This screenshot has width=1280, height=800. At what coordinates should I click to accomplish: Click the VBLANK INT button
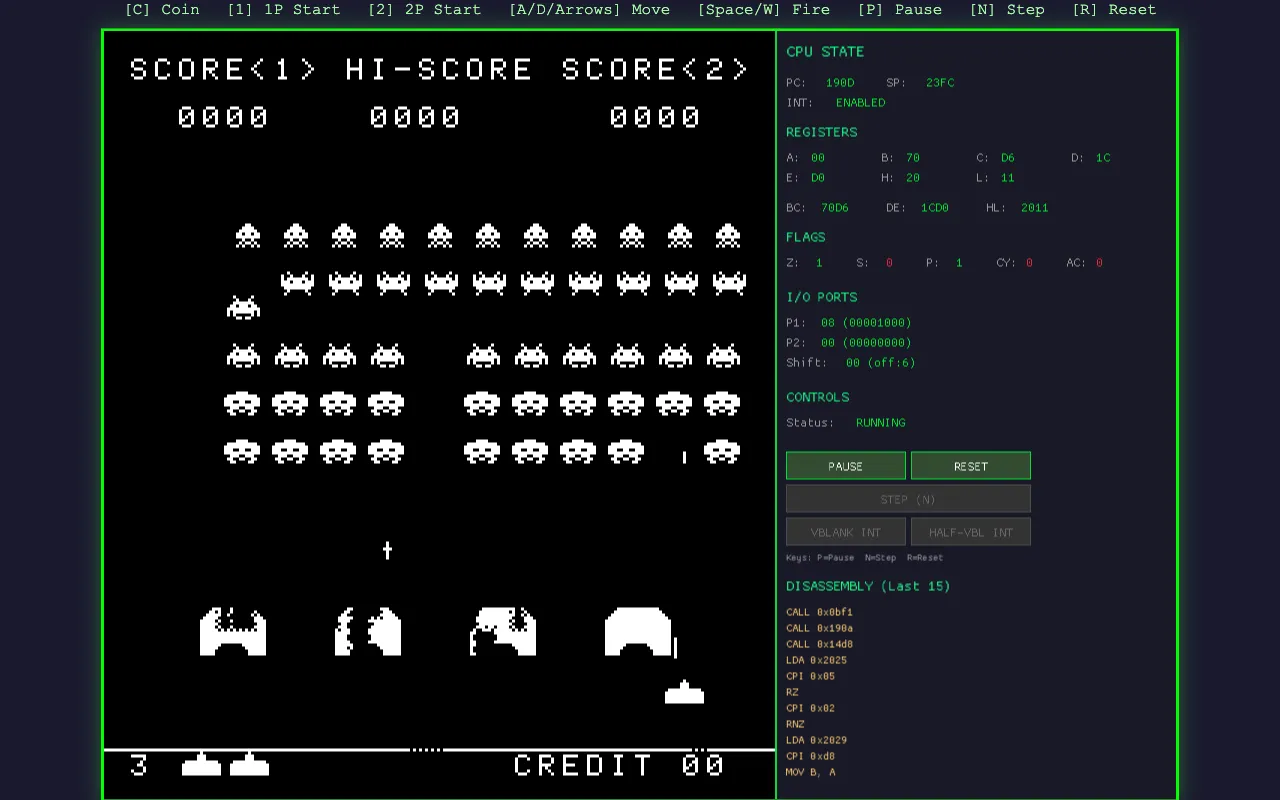point(846,532)
